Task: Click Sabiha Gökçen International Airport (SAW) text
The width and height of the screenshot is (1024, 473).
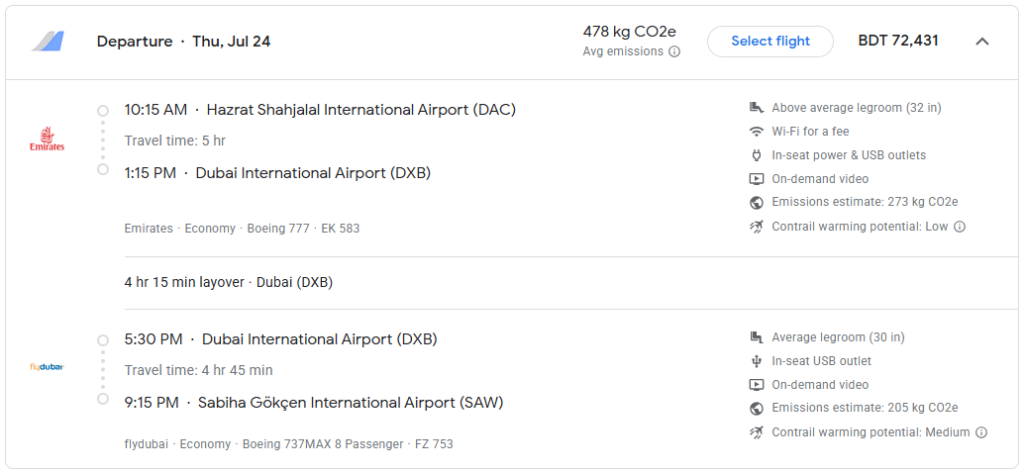Action: pyautogui.click(x=351, y=403)
